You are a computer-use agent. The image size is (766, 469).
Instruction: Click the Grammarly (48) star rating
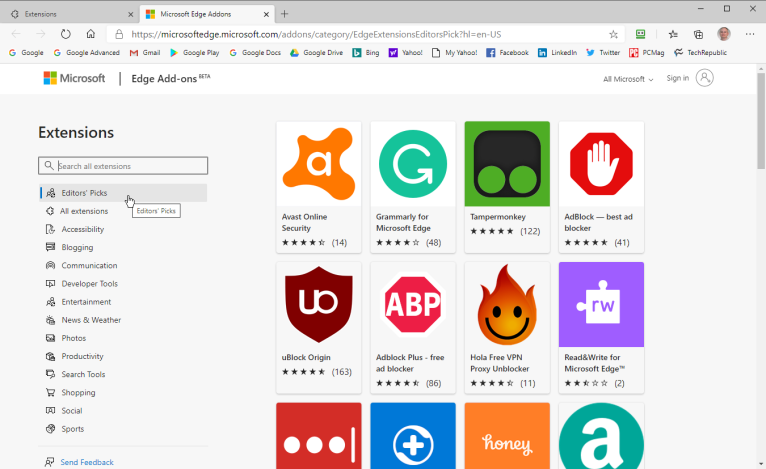coord(408,242)
